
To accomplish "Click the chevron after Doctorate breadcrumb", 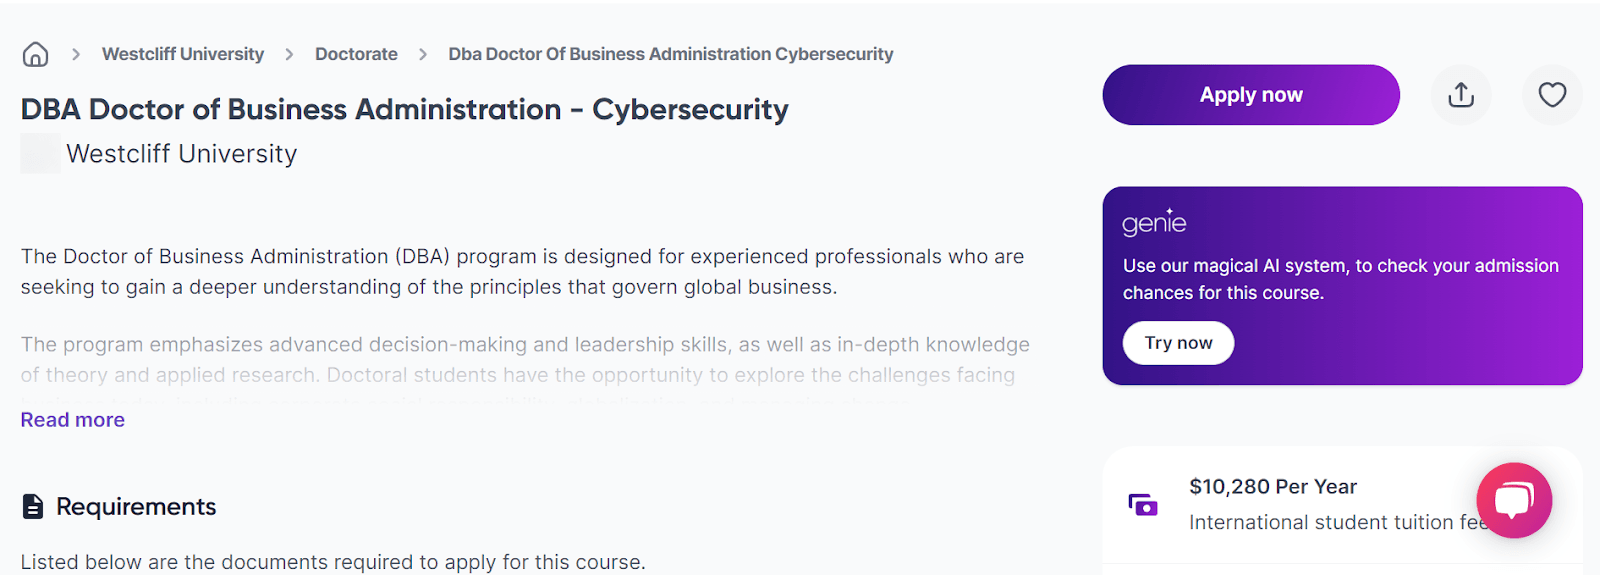I will pos(423,54).
